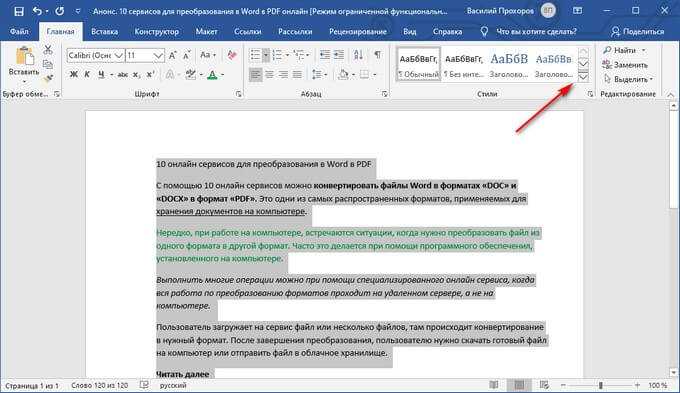Open the Файл tab
This screenshot has height=393, width=680.
(19, 32)
